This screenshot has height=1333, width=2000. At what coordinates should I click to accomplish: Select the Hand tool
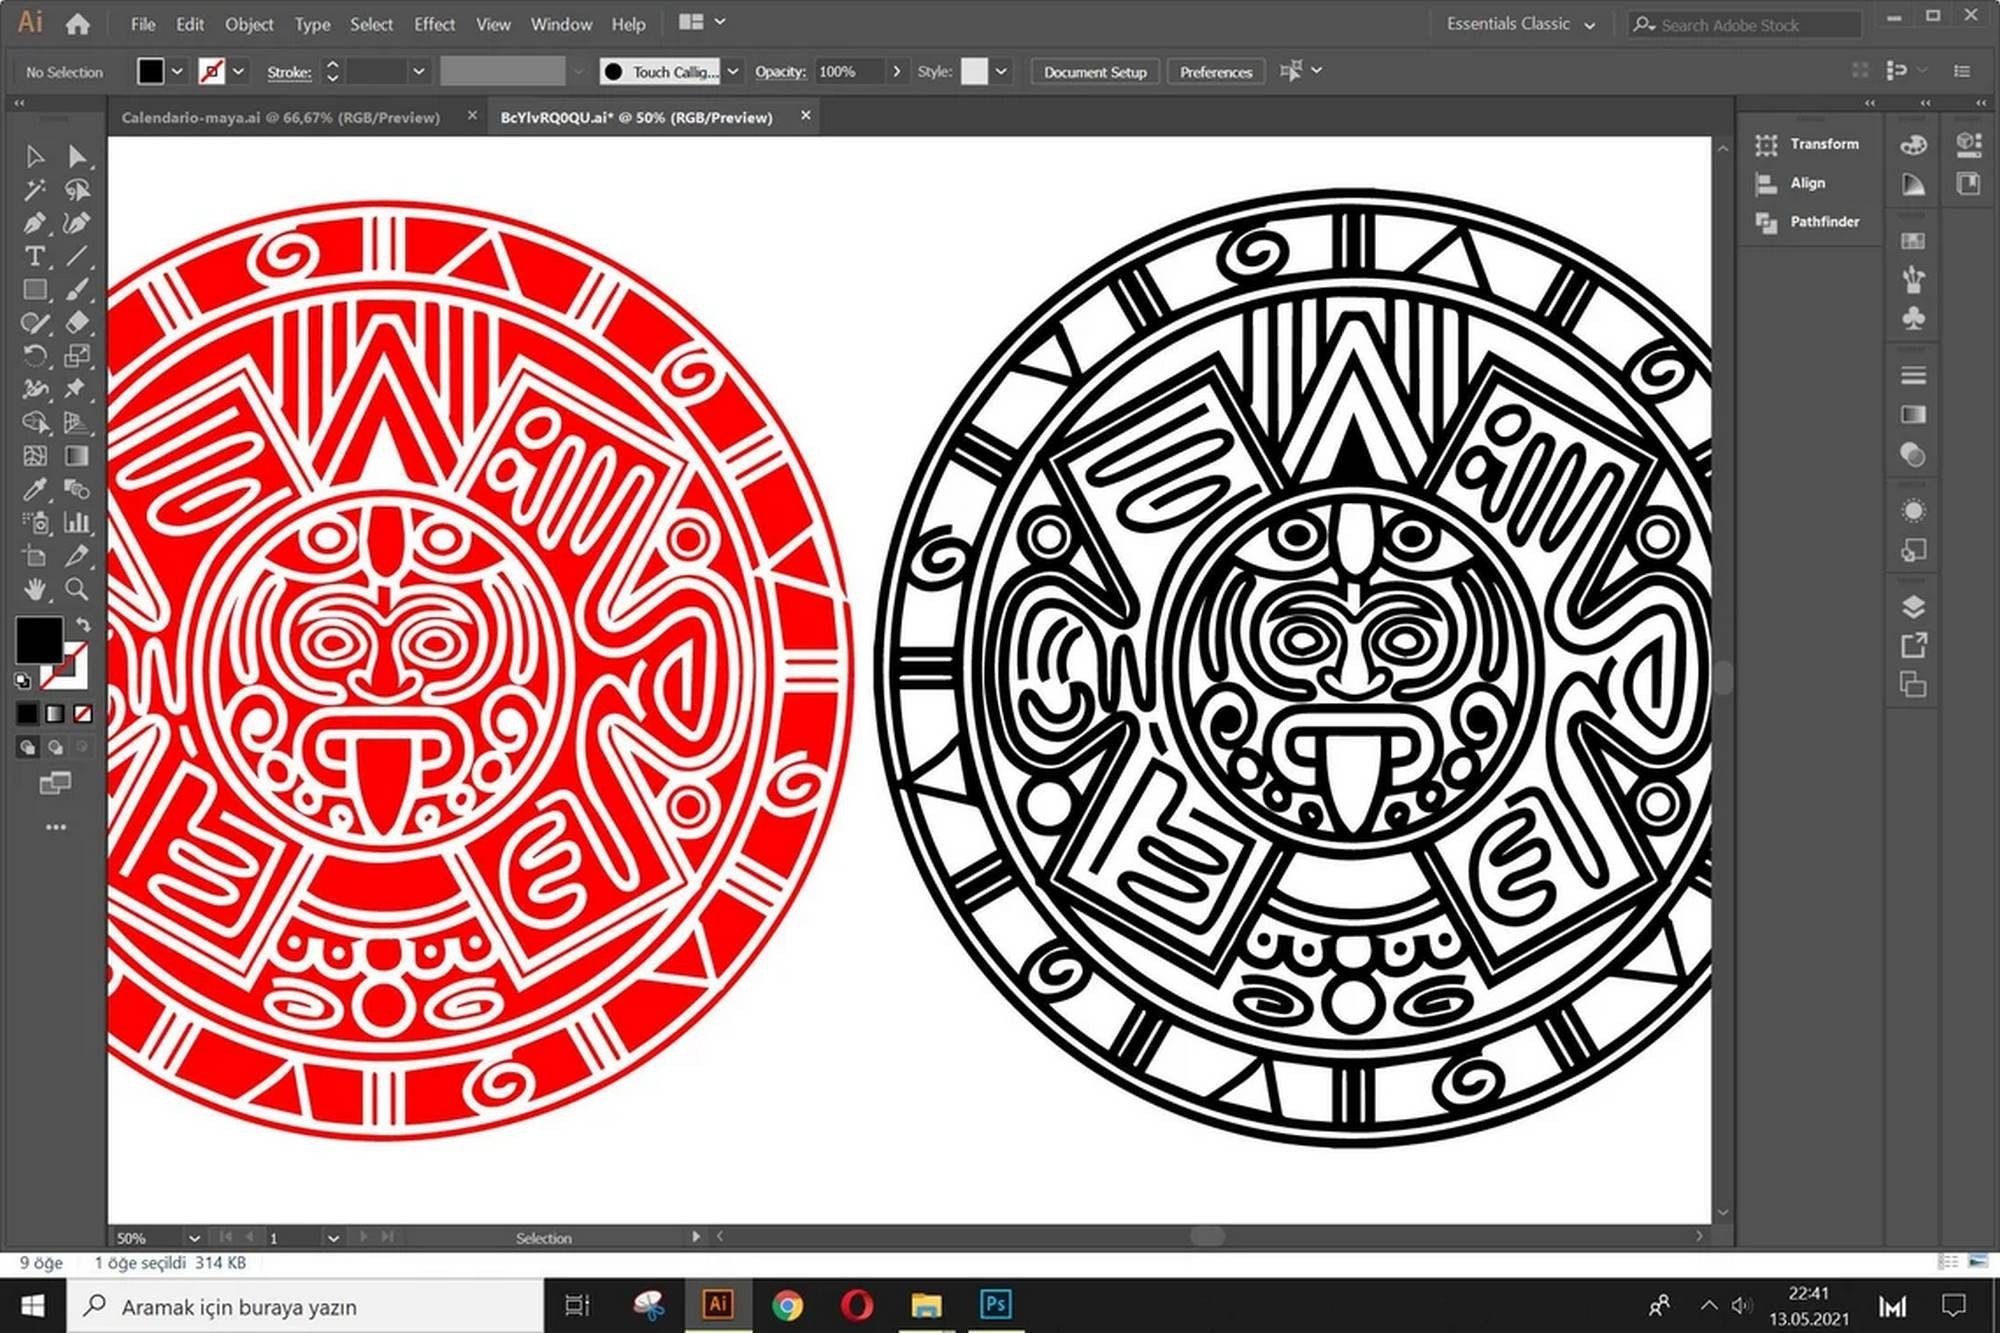coord(35,589)
